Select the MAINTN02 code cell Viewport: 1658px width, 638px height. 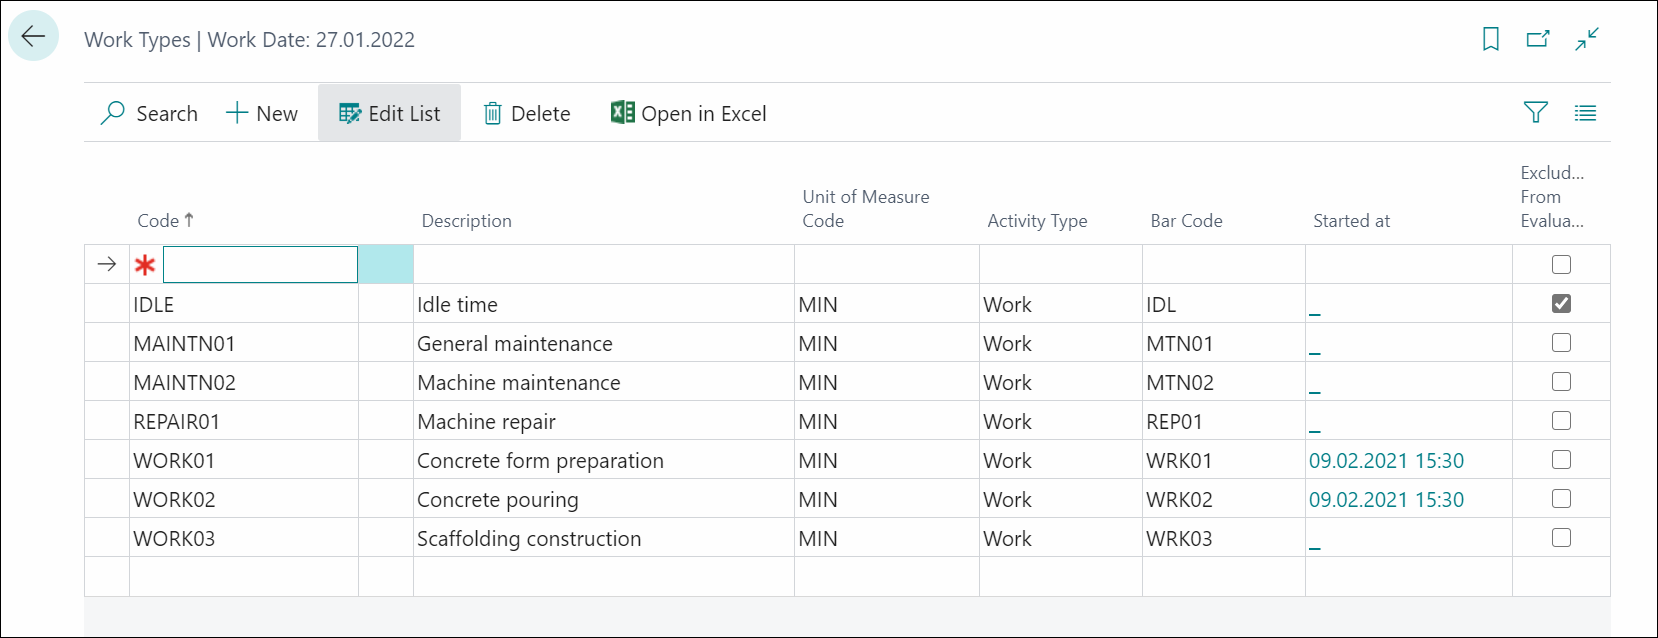point(244,382)
